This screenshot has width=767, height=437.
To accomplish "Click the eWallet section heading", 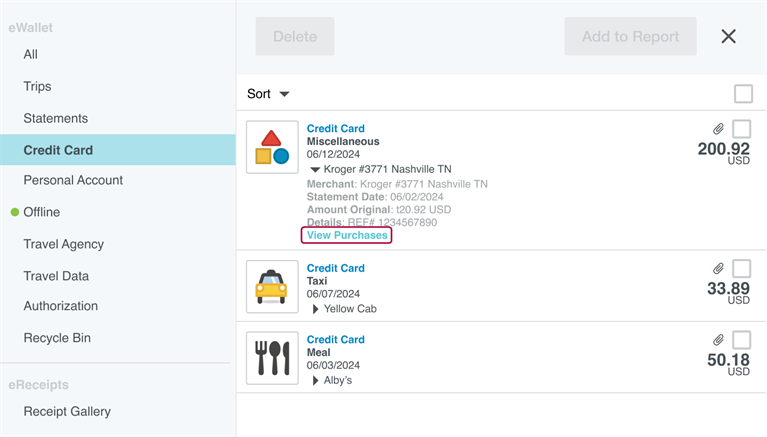I will (x=30, y=27).
